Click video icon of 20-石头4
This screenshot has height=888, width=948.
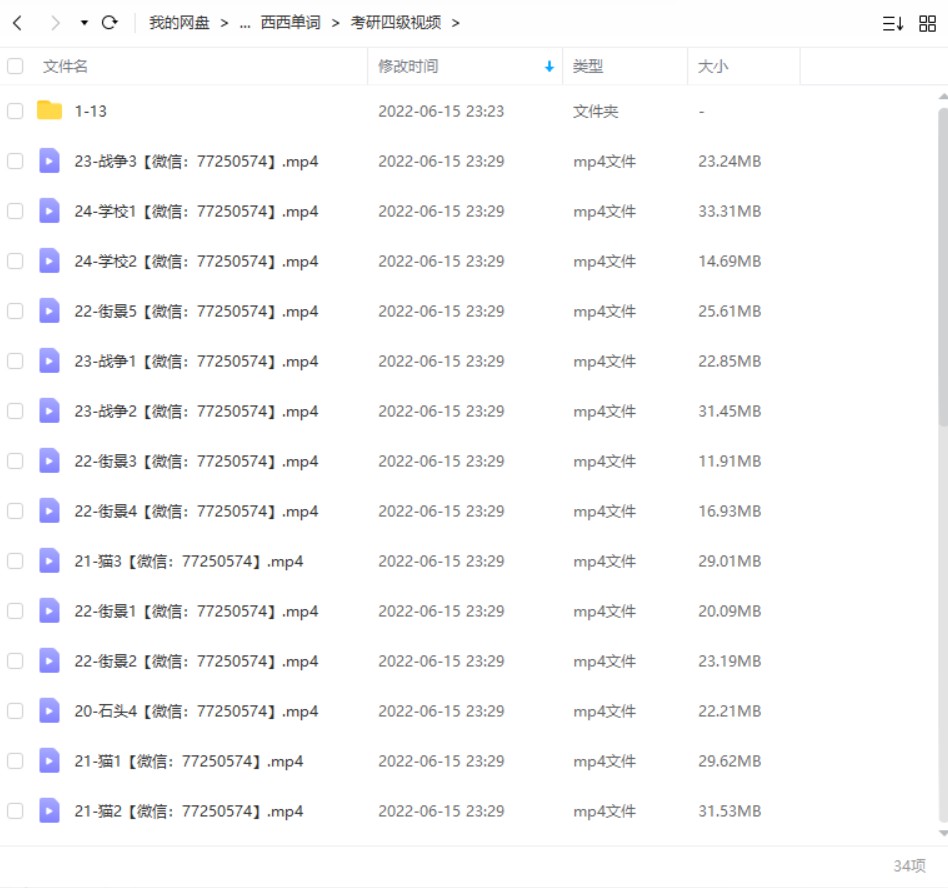tap(50, 711)
